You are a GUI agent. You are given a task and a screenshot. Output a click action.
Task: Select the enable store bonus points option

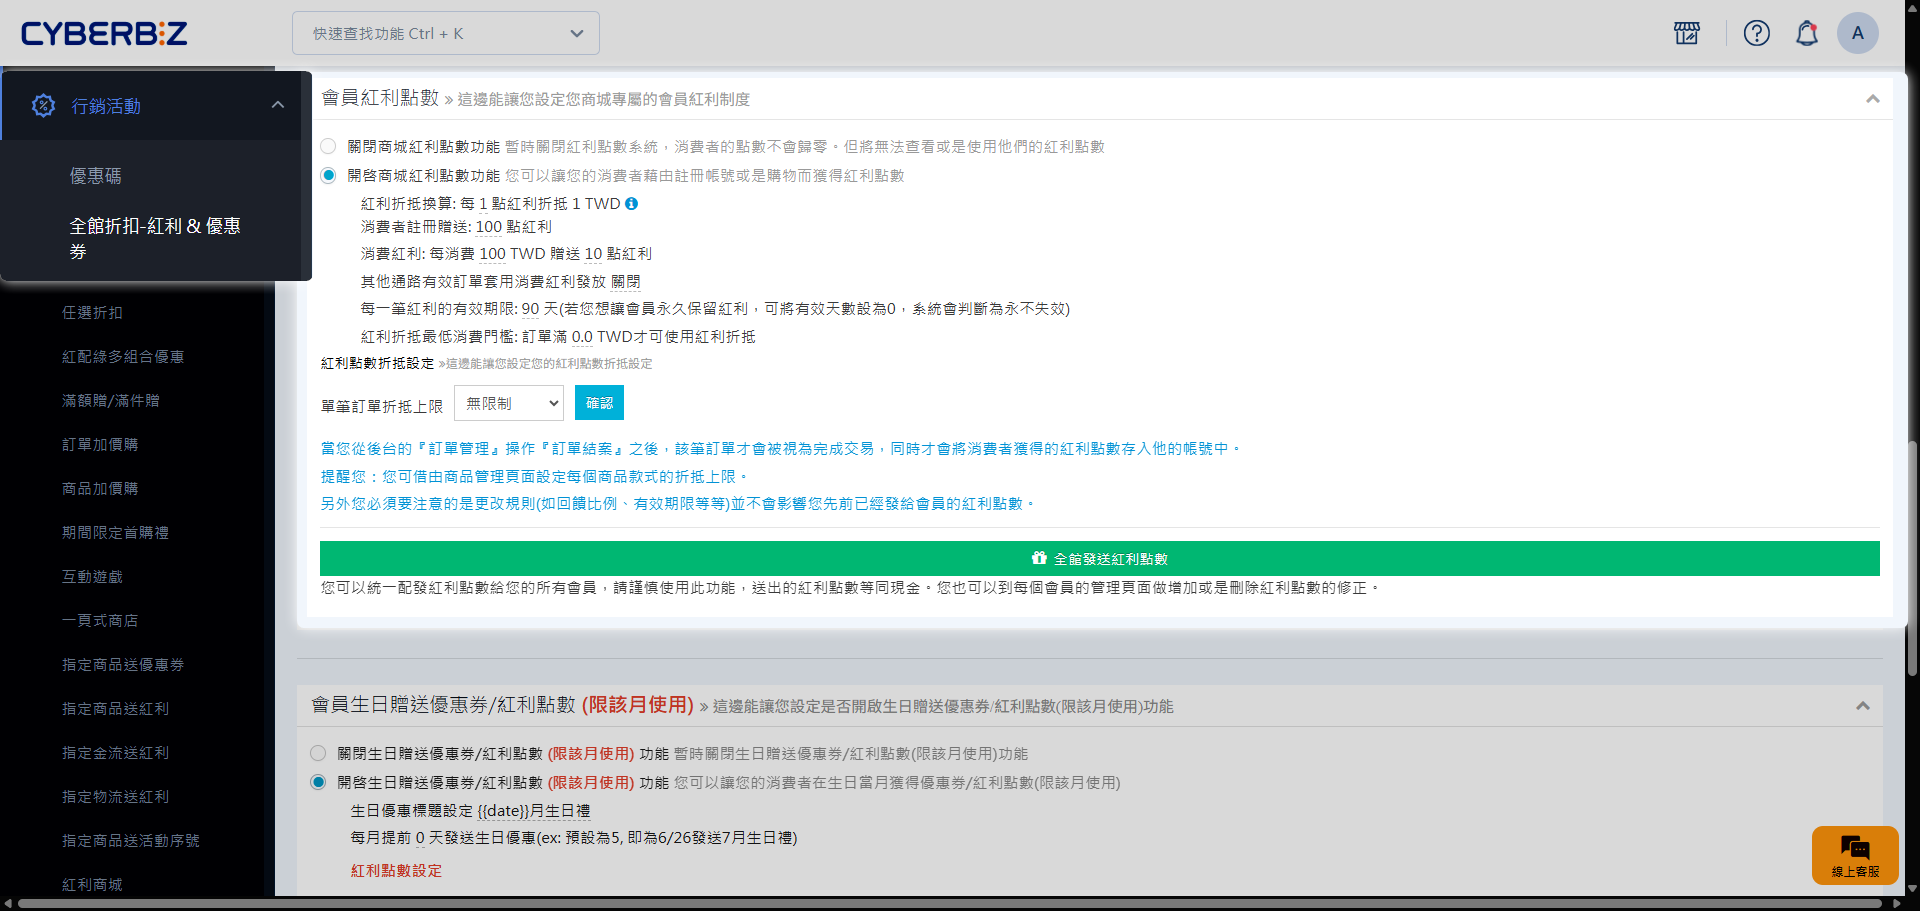coord(328,176)
